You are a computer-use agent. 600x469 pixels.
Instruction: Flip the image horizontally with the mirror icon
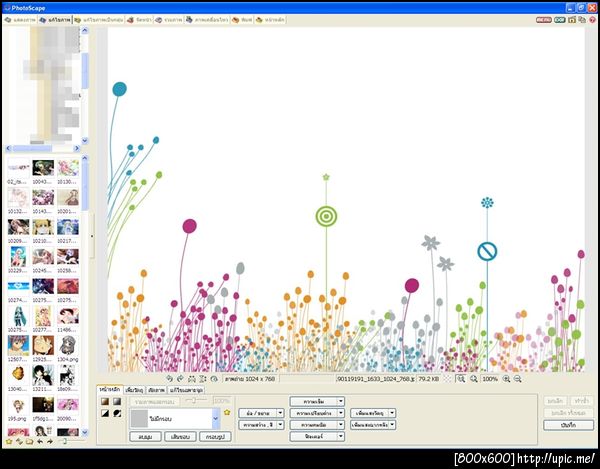pyautogui.click(x=192, y=379)
